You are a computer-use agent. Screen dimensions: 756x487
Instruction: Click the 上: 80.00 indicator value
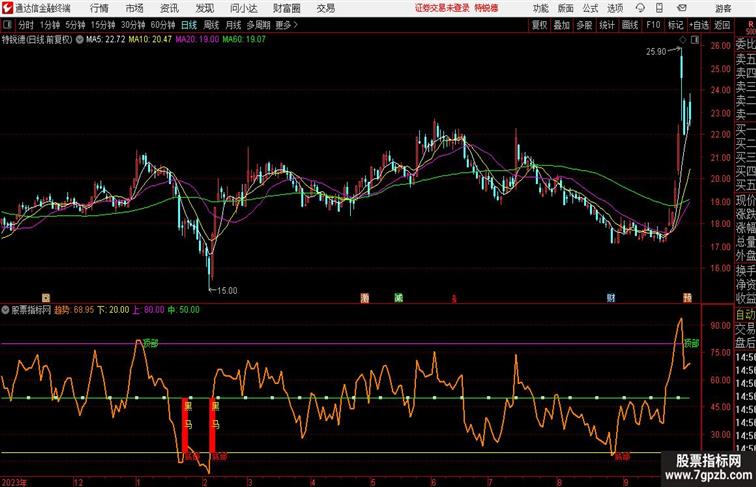[x=148, y=310]
